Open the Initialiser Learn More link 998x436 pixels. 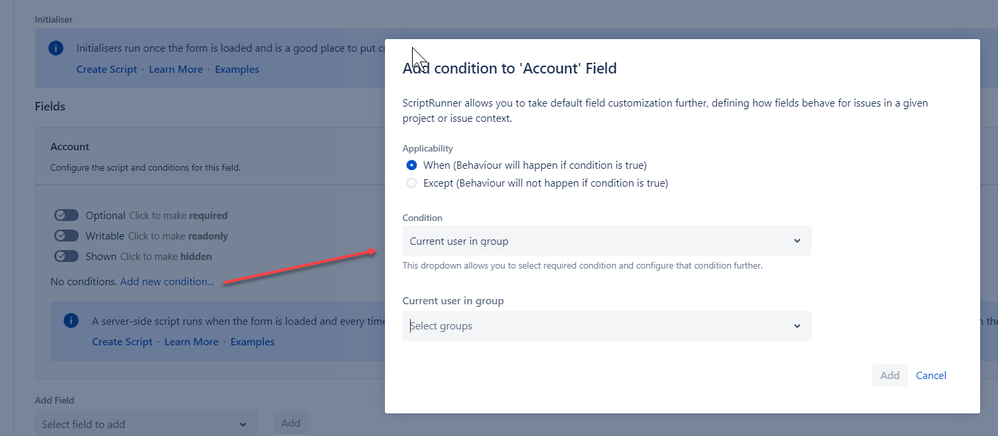pos(176,69)
